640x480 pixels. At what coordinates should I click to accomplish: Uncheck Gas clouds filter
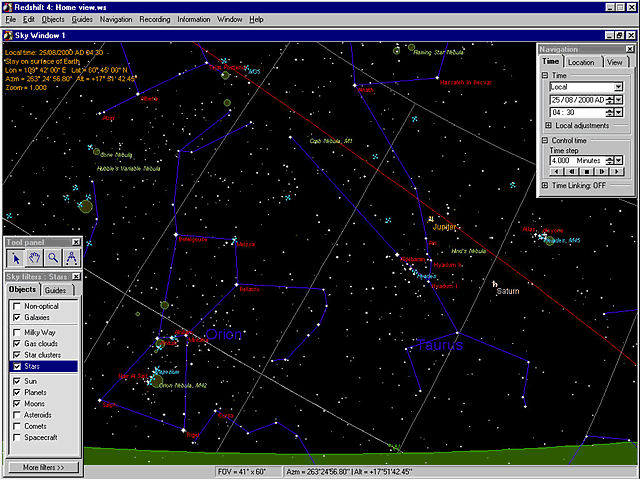(17, 344)
